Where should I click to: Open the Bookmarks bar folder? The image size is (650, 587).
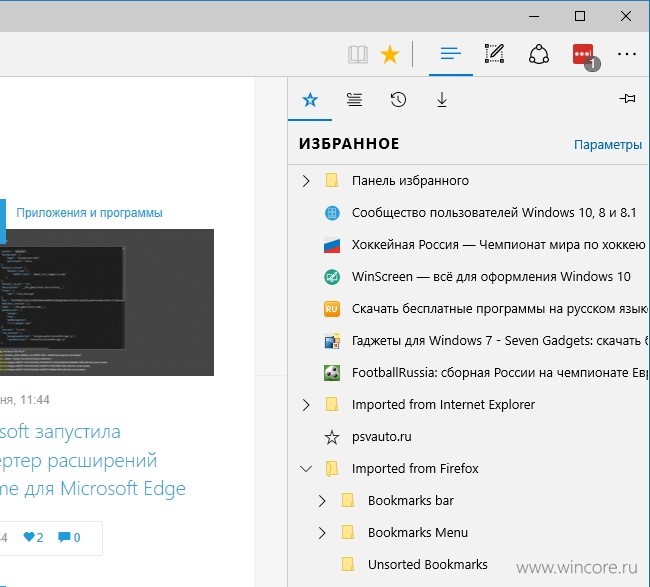tap(411, 501)
